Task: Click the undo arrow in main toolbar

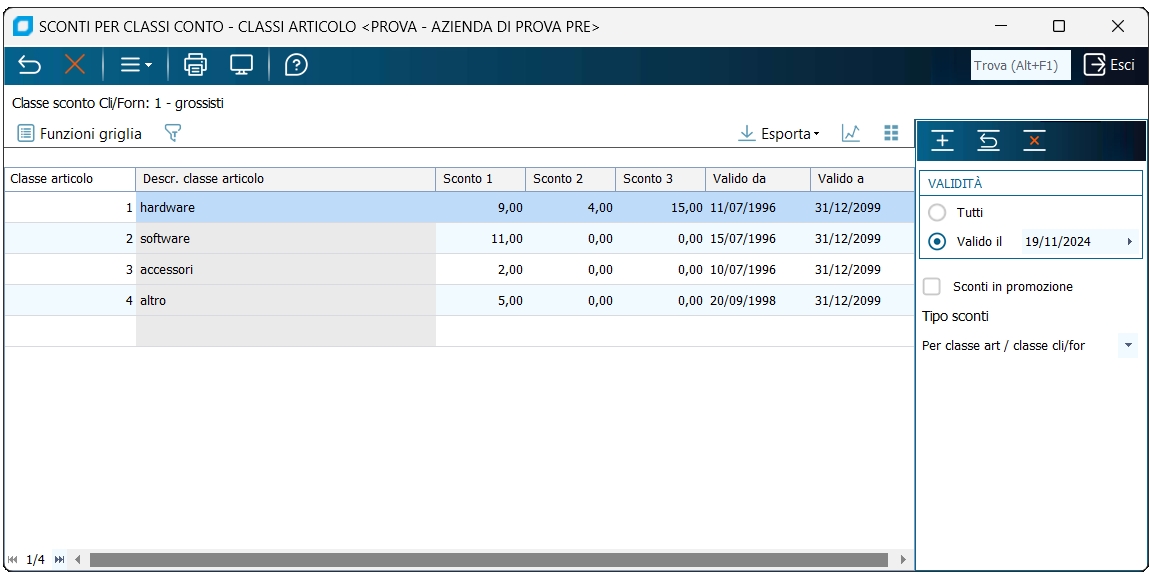Action: pos(29,65)
